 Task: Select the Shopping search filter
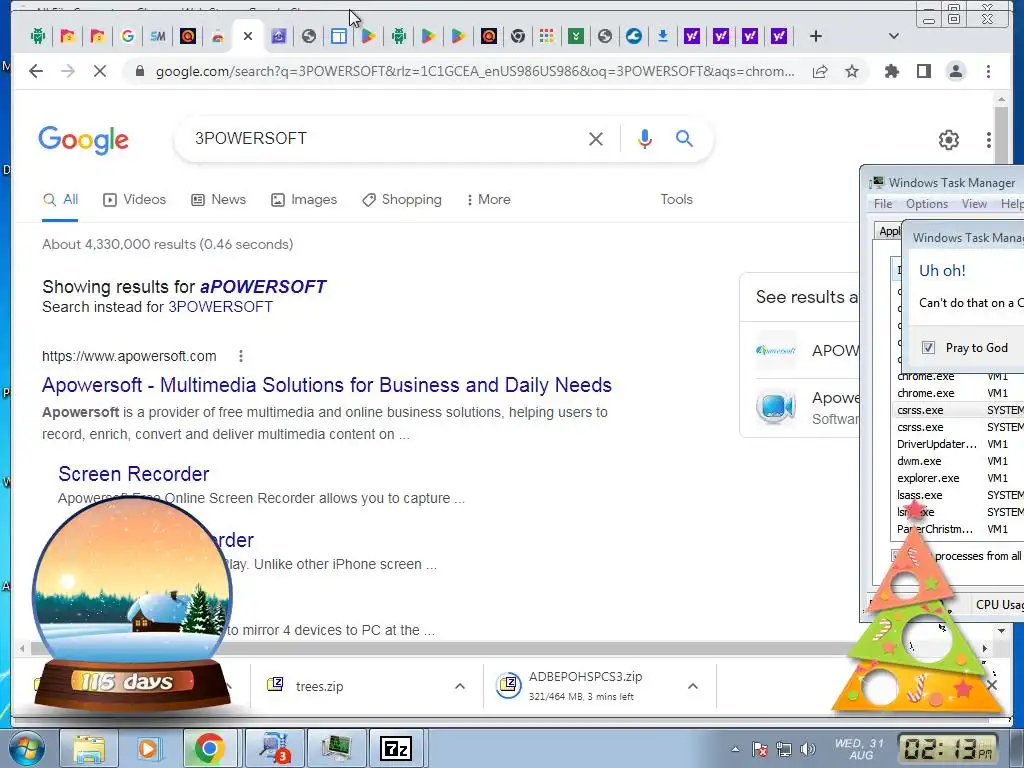[x=402, y=200]
